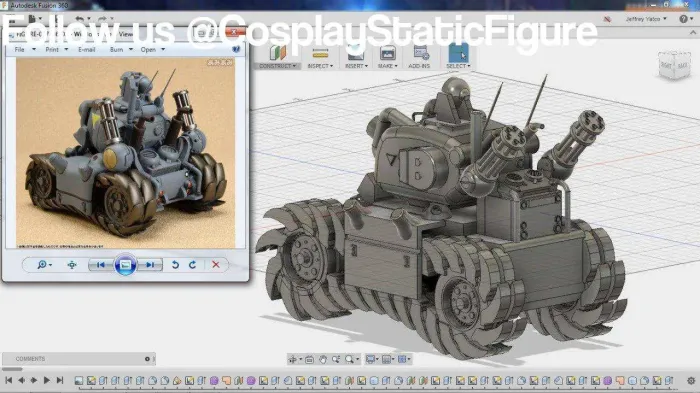Delete the photo with the red X icon

click(x=216, y=265)
